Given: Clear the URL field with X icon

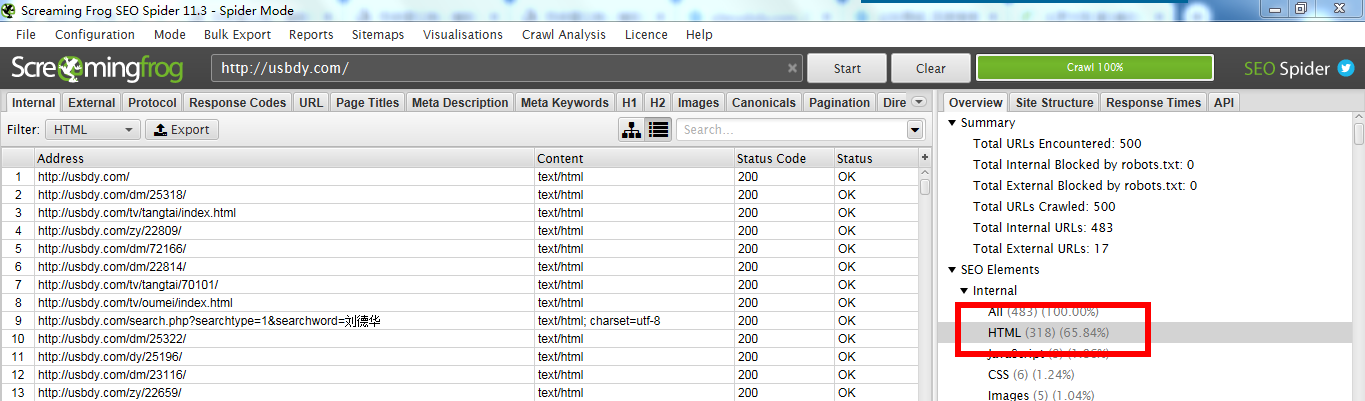Looking at the screenshot, I should [792, 68].
